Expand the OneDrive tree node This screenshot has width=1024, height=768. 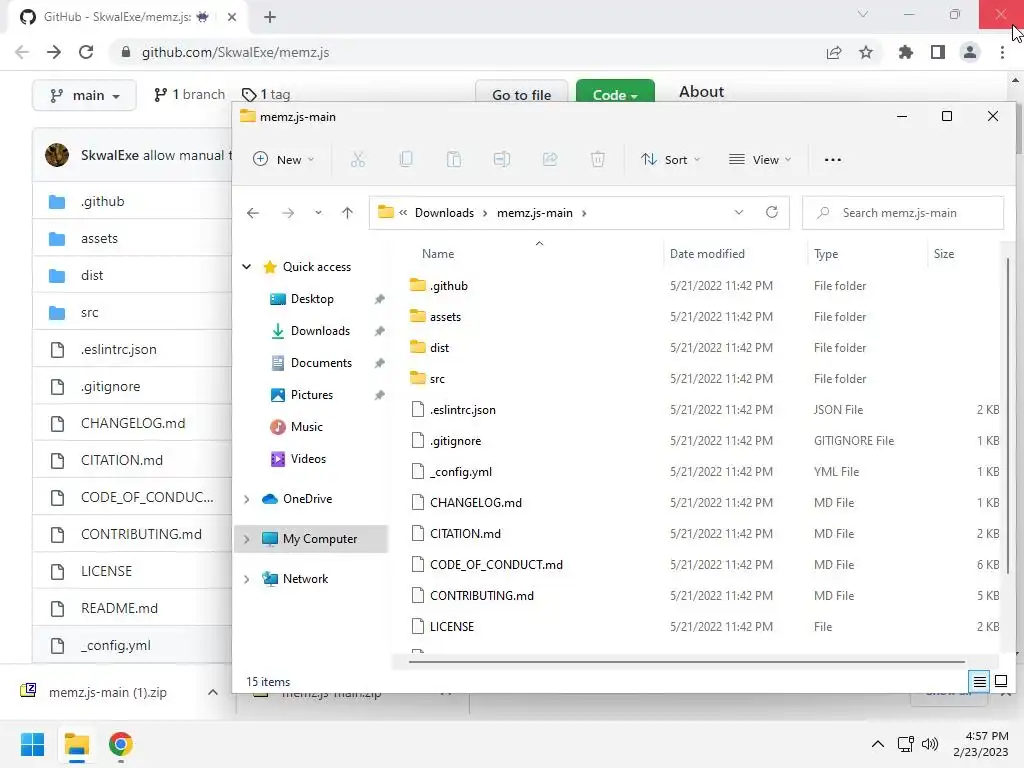(247, 499)
